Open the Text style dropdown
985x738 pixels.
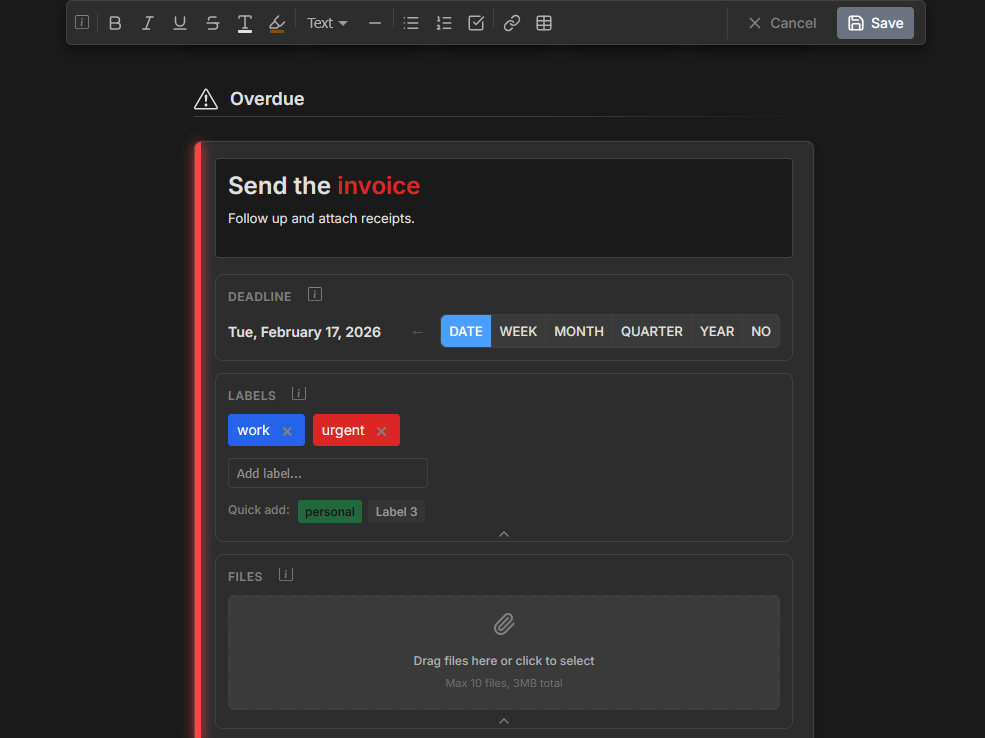tap(326, 22)
